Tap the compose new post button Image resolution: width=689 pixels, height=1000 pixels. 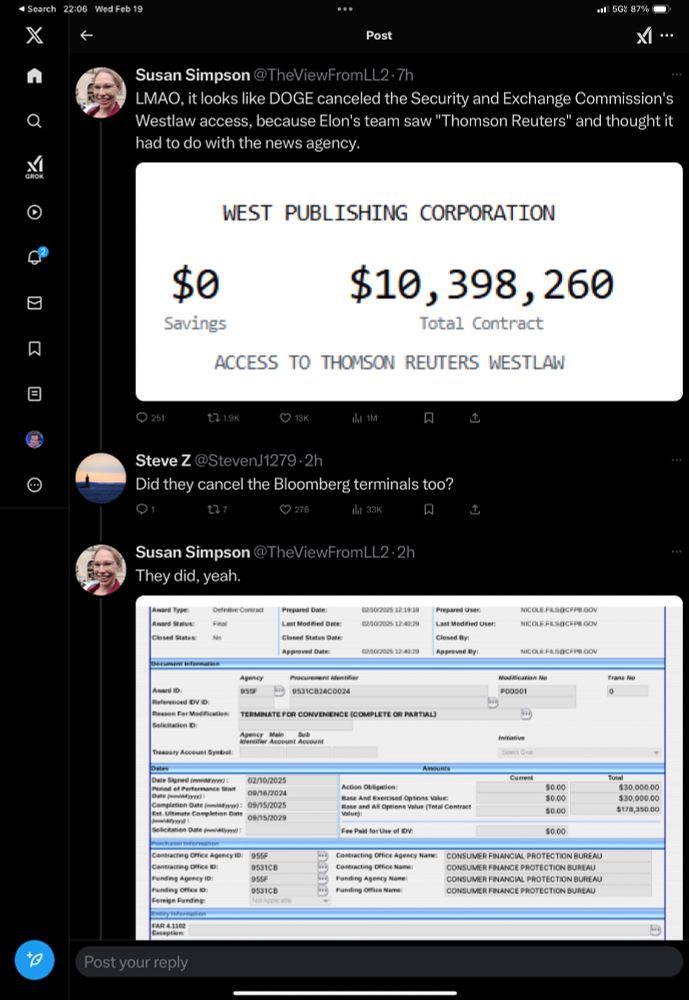point(34,959)
